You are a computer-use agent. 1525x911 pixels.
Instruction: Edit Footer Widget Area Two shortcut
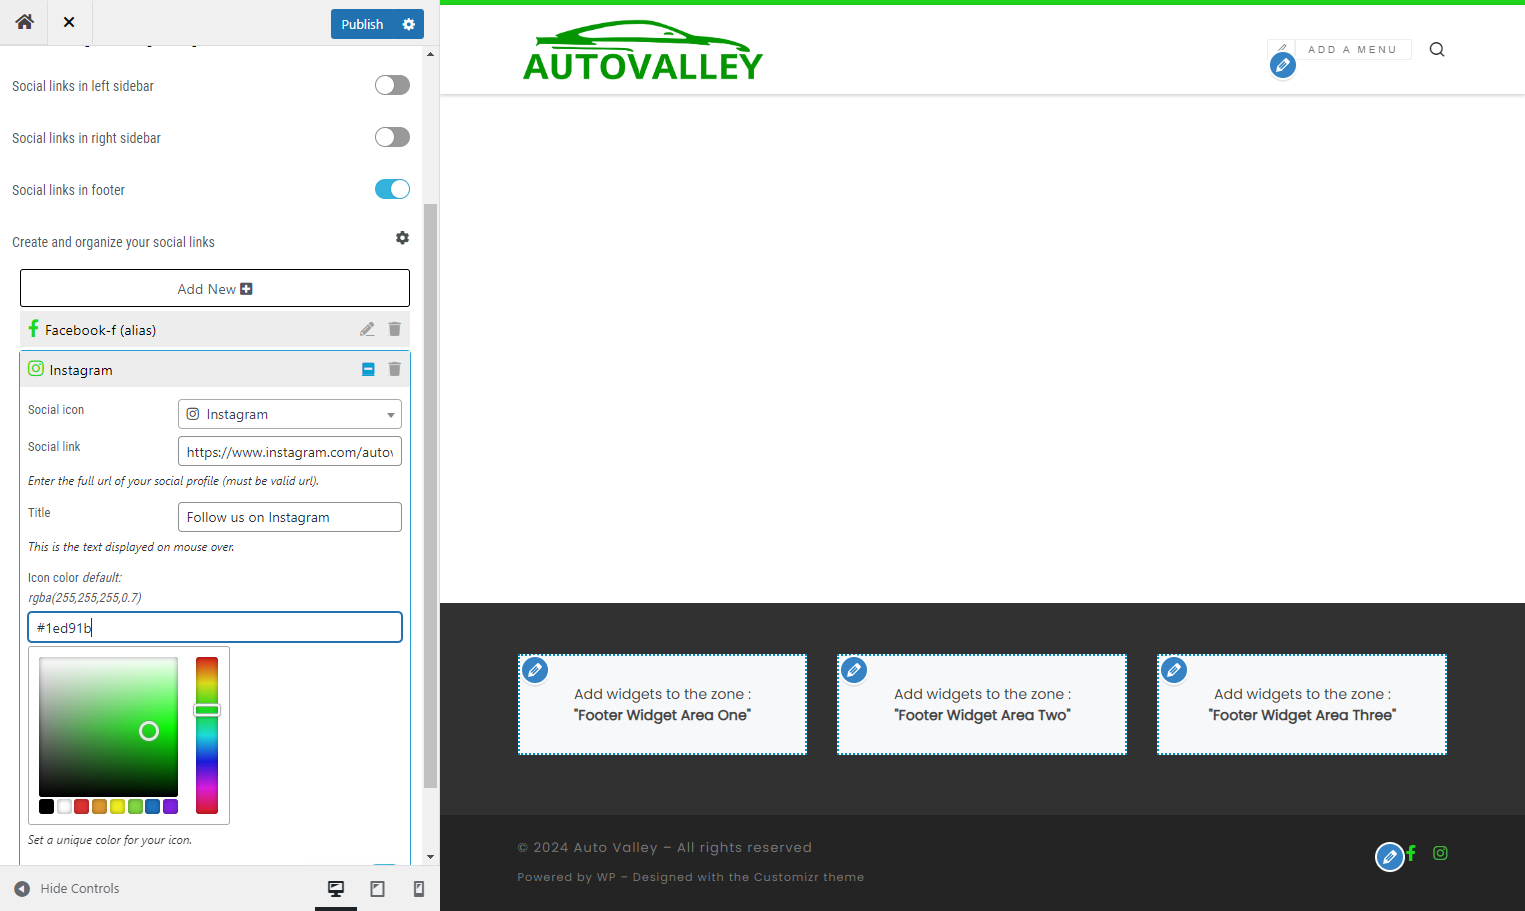click(854, 670)
